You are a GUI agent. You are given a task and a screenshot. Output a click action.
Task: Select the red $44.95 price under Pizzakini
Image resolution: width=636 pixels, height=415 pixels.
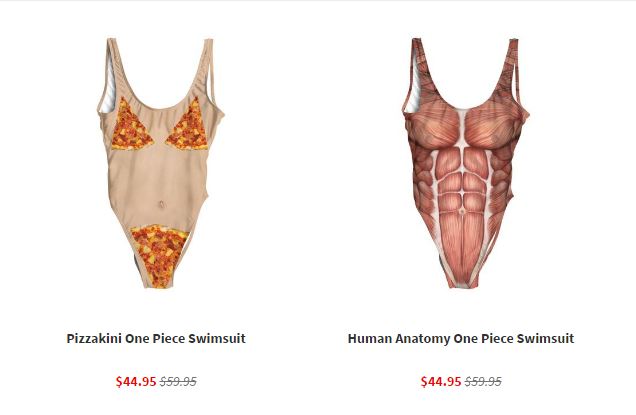click(136, 381)
